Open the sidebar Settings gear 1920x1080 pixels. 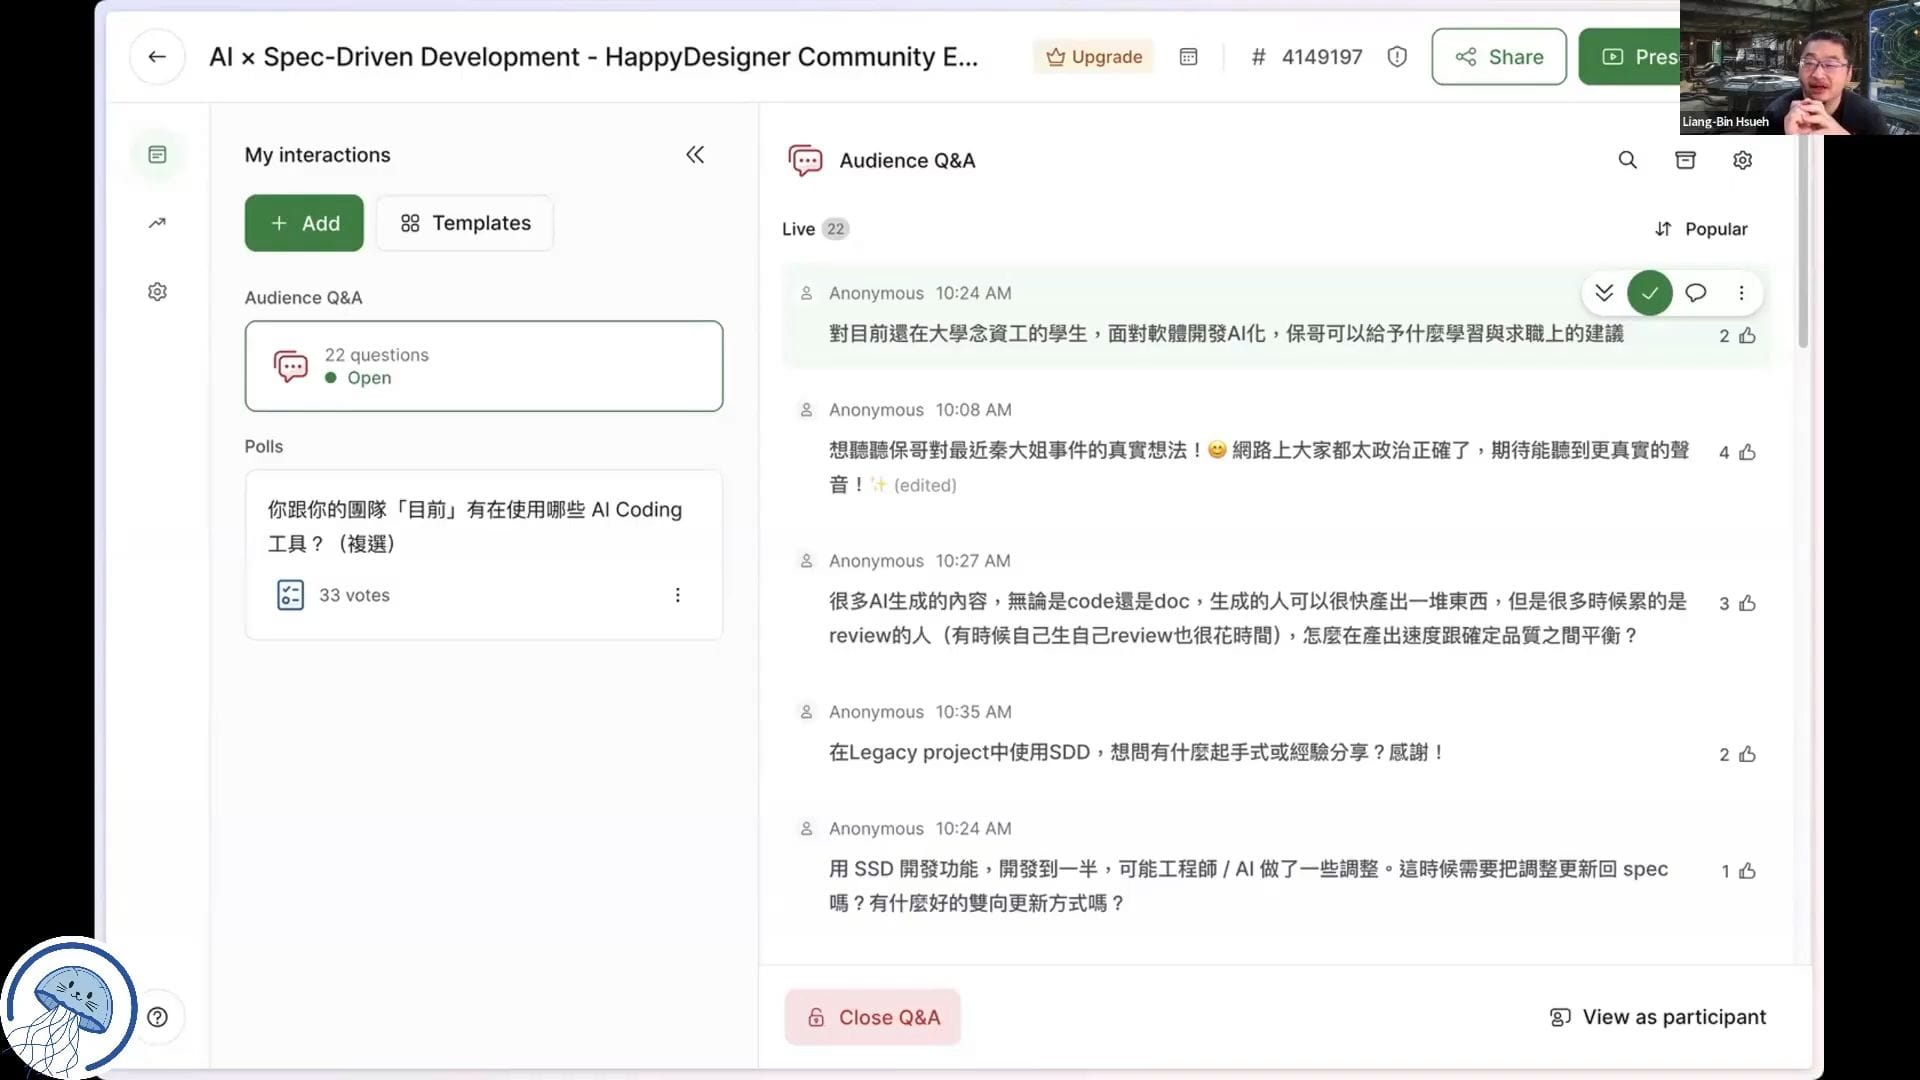click(x=157, y=292)
